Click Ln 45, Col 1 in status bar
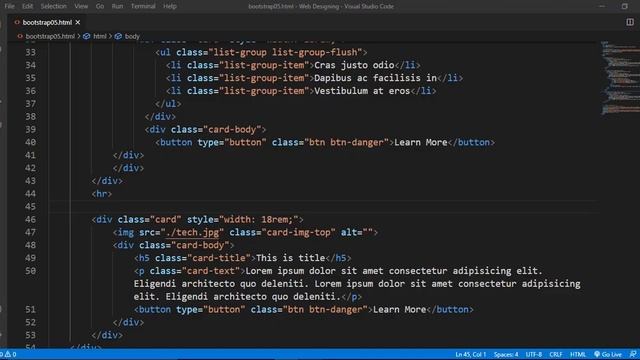The height and width of the screenshot is (360, 640). [x=471, y=354]
